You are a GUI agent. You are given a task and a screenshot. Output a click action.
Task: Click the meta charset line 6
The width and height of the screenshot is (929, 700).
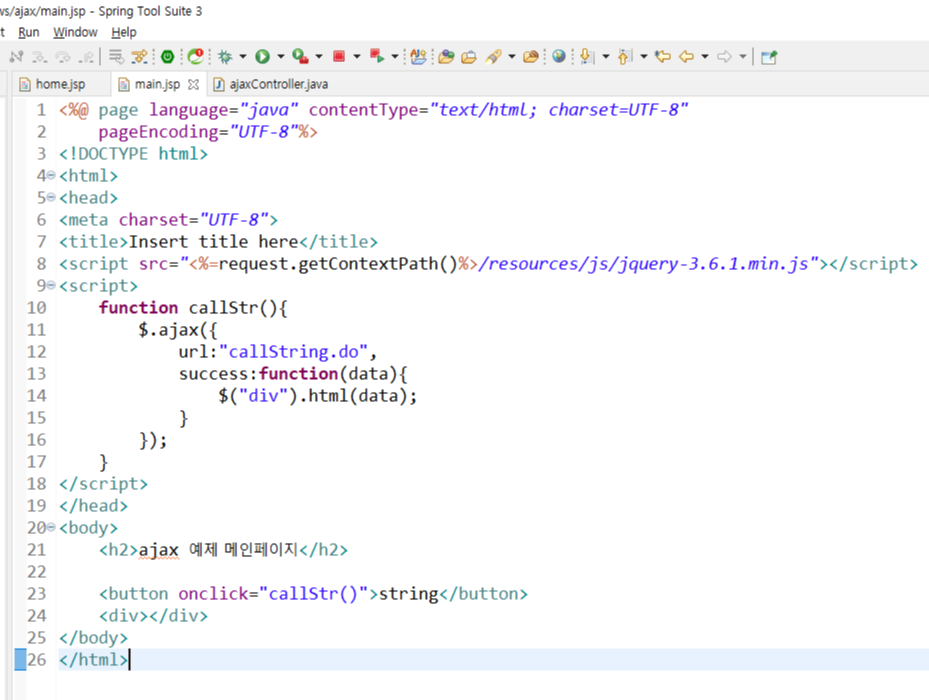point(168,220)
